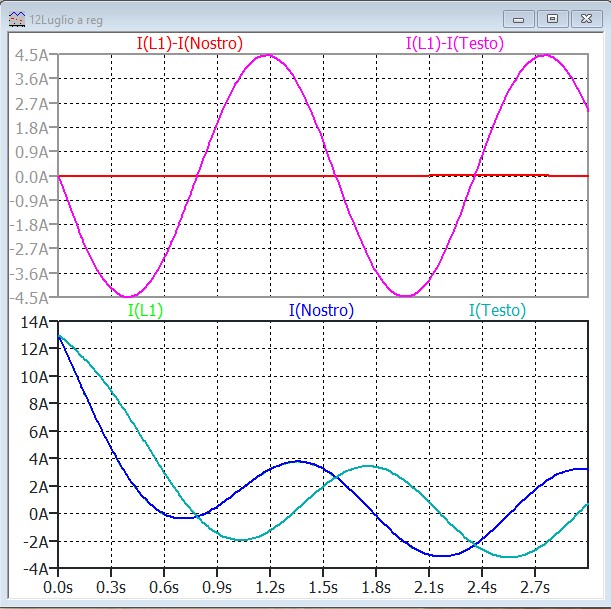The width and height of the screenshot is (611, 609).
Task: Close the 12Luglio waveform window
Action: click(583, 18)
